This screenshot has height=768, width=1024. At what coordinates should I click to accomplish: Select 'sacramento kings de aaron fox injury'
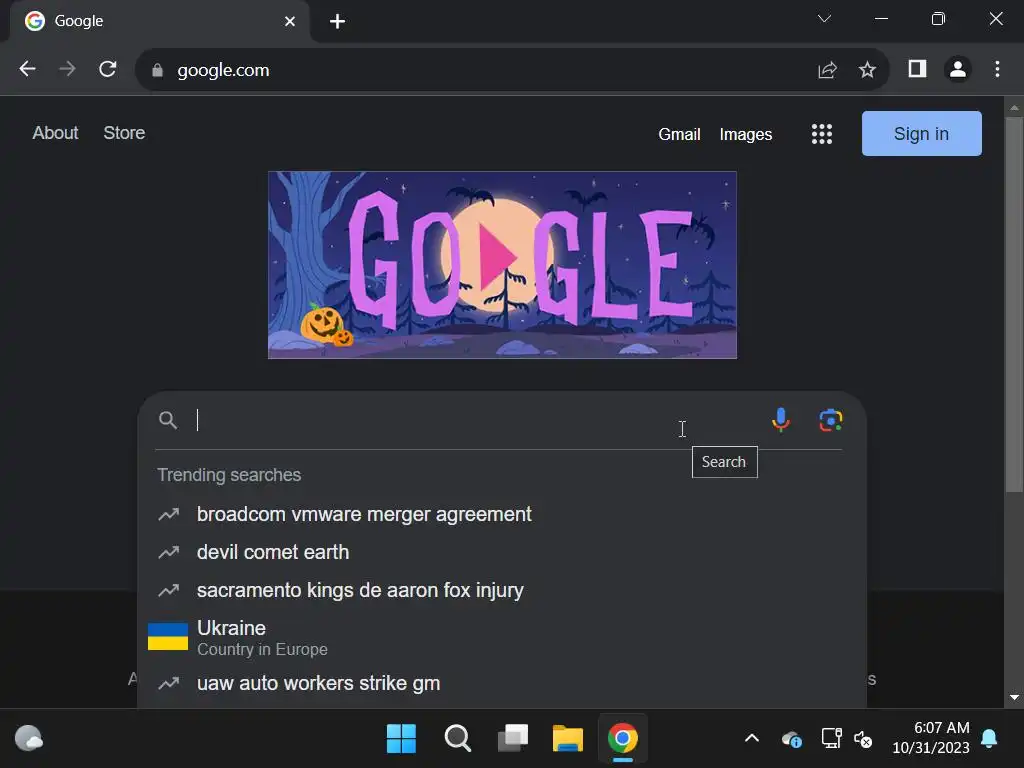[502, 590]
